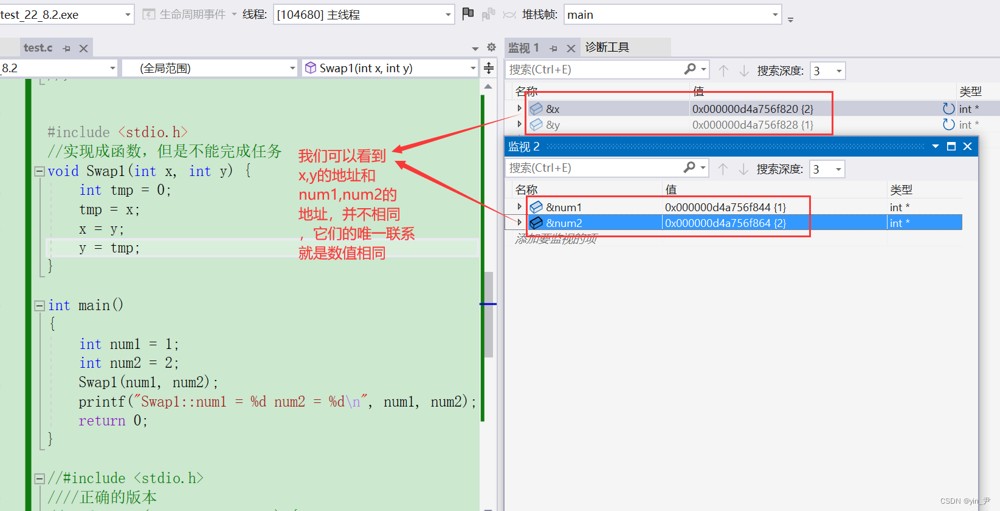Click the &y variable cube icon
Image resolution: width=1000 pixels, height=511 pixels.
point(536,124)
